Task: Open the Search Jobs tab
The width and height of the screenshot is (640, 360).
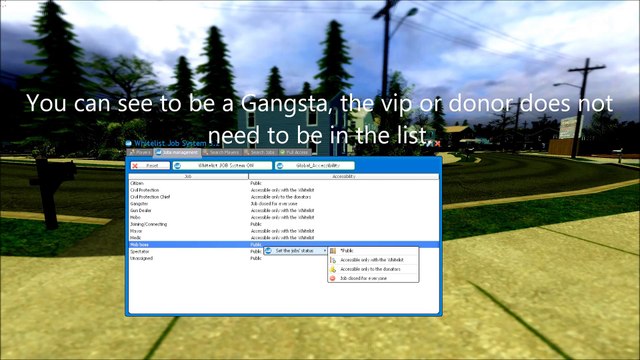Action: 260,152
